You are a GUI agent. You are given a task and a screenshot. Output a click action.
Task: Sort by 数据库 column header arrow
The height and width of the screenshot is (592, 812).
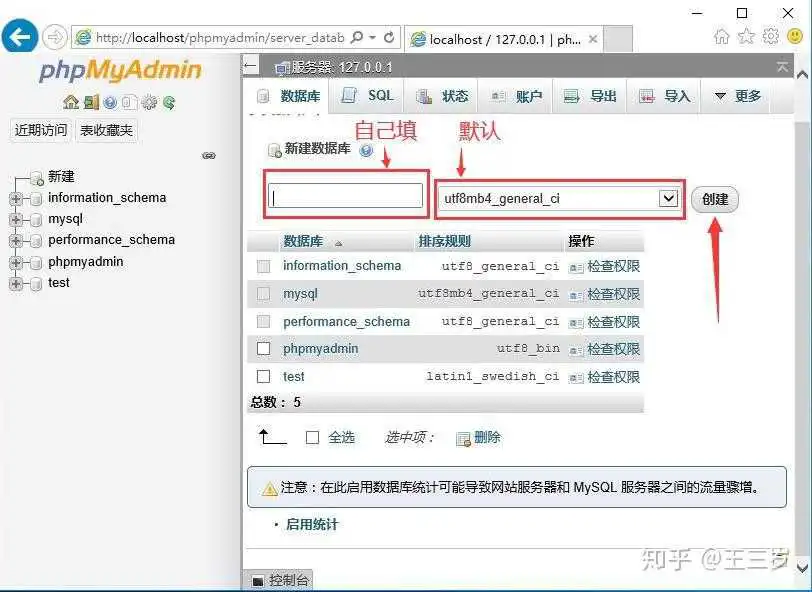(x=338, y=243)
